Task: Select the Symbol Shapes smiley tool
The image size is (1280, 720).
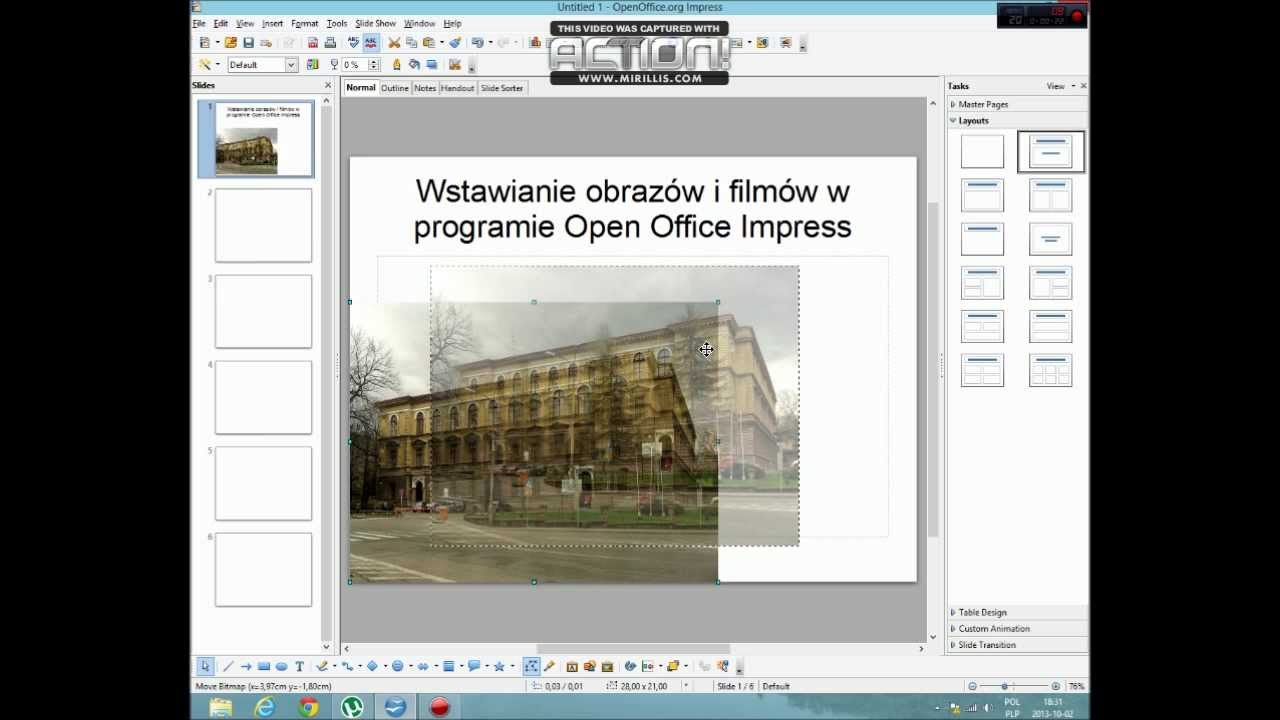Action: pos(397,666)
